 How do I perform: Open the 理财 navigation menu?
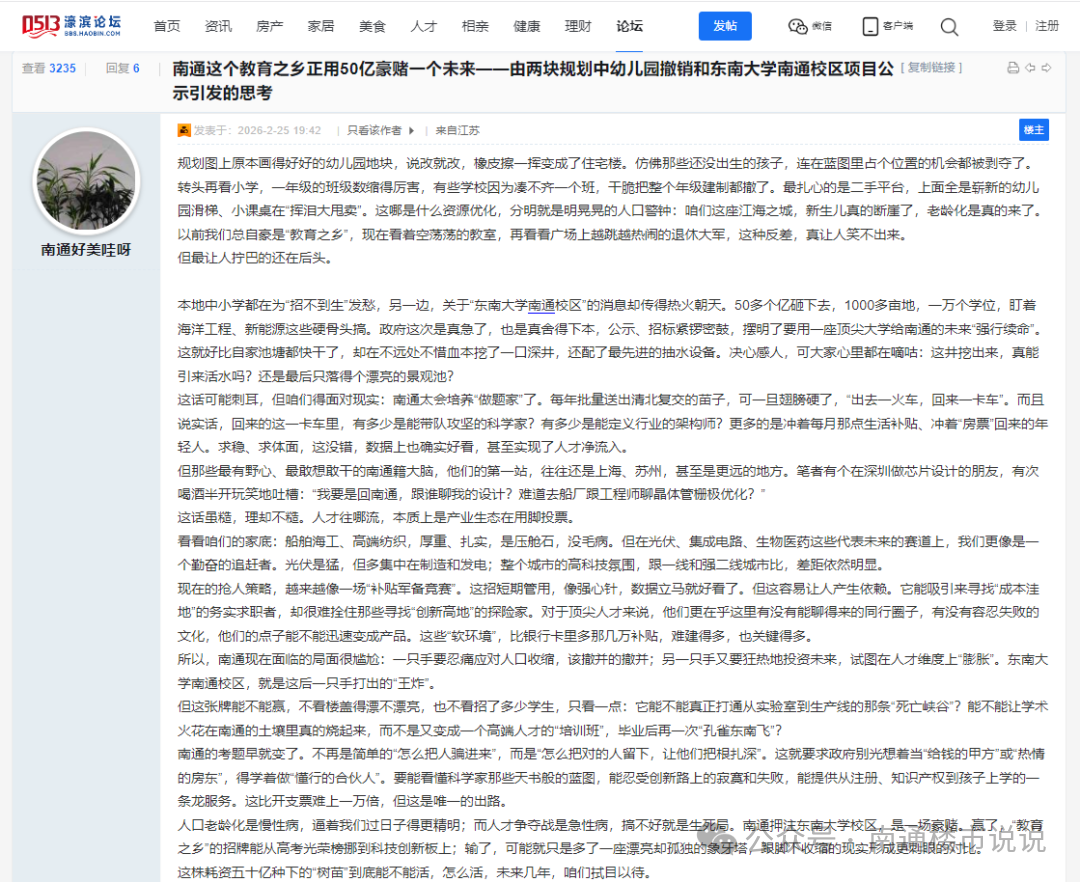pyautogui.click(x=578, y=27)
